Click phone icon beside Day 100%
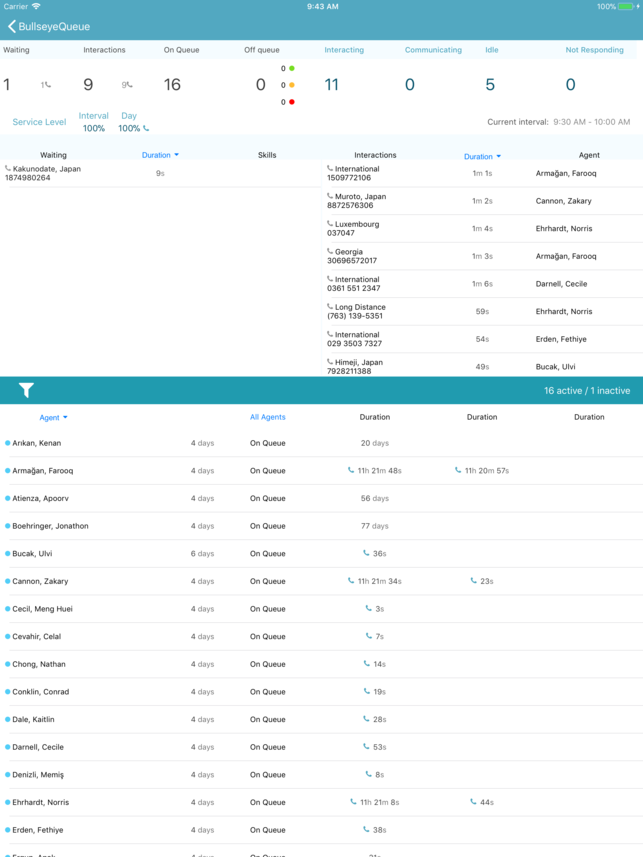This screenshot has height=857, width=643. (146, 128)
